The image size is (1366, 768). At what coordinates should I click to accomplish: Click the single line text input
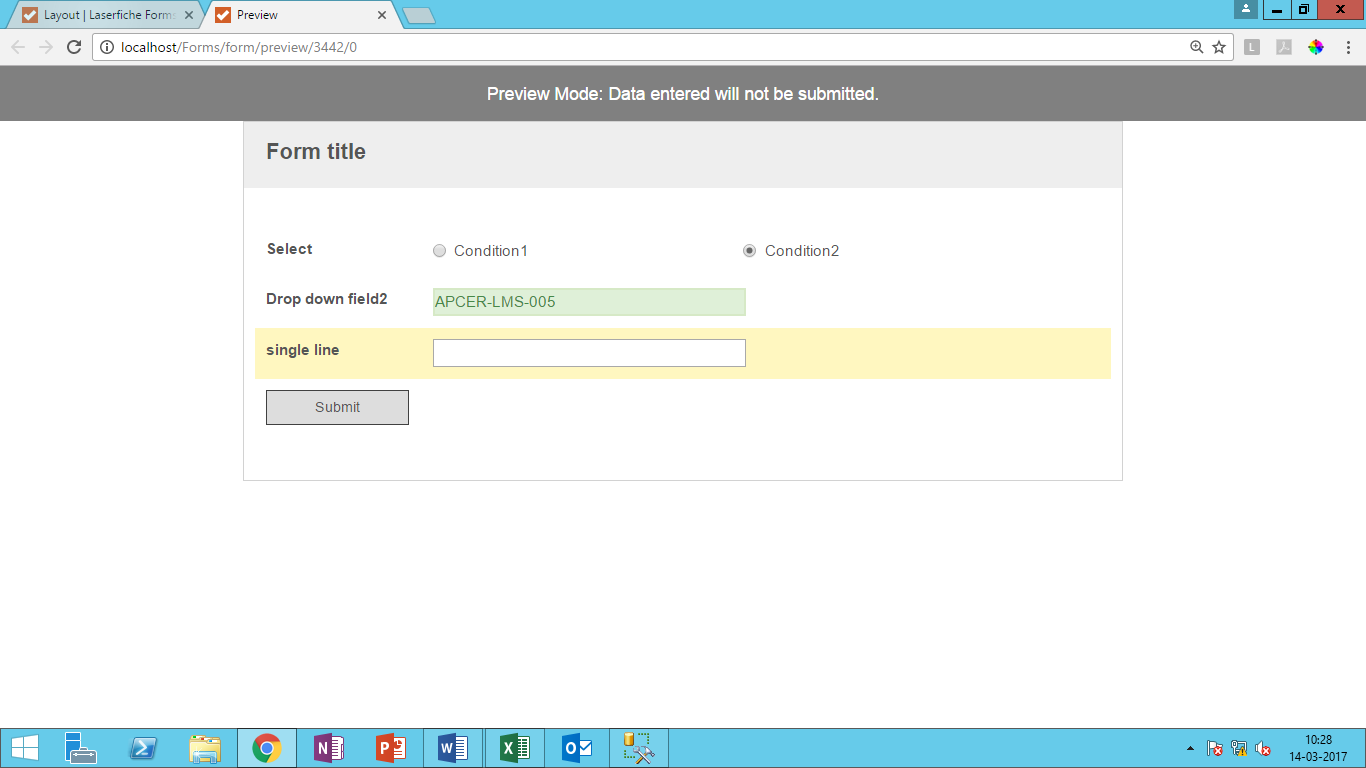pos(589,353)
